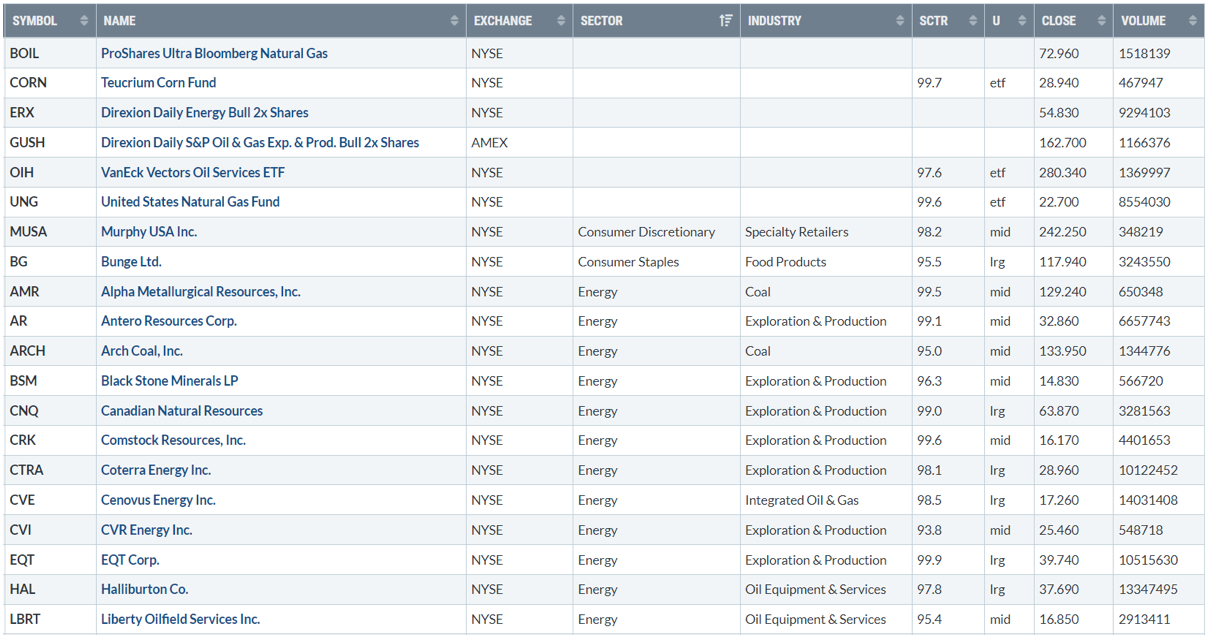Open United States Natural Gas Fund link

point(190,202)
